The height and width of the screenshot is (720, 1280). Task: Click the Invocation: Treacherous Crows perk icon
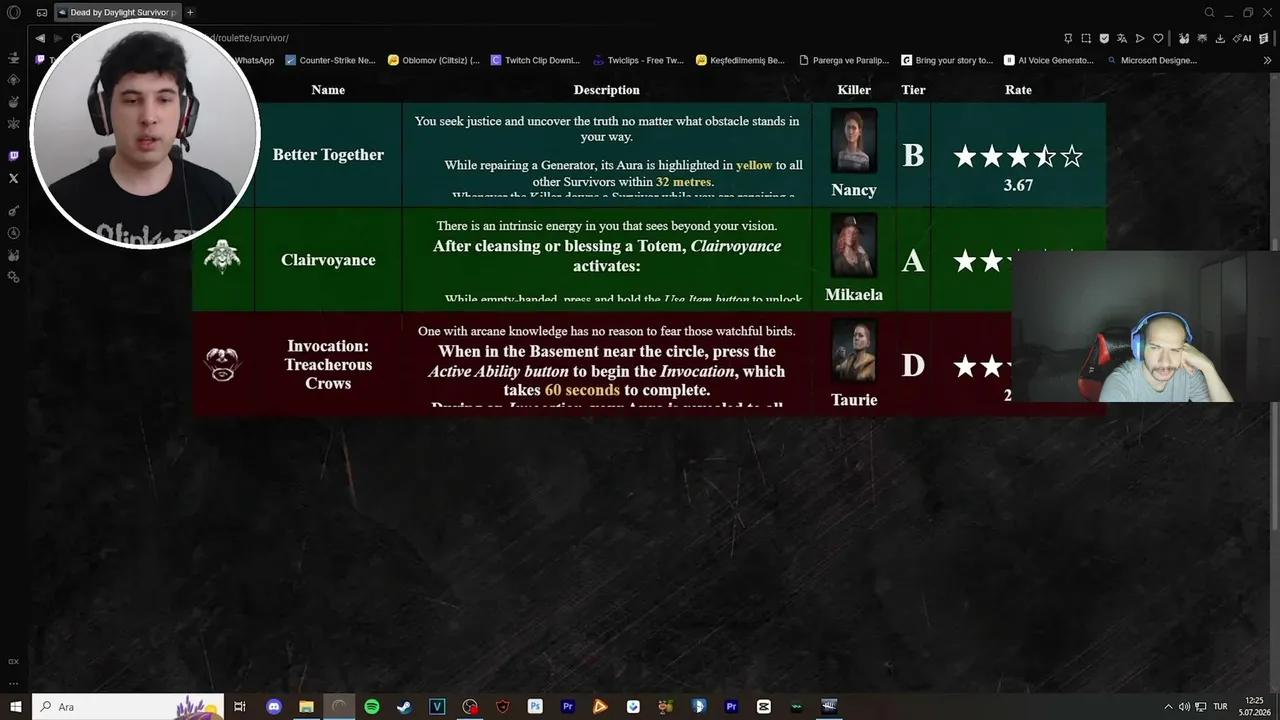click(222, 363)
